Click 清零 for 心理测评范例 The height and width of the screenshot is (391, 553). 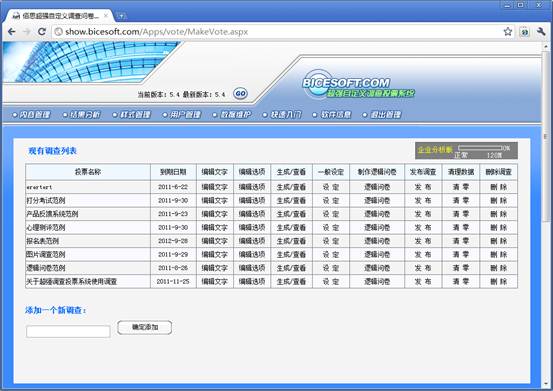click(461, 227)
